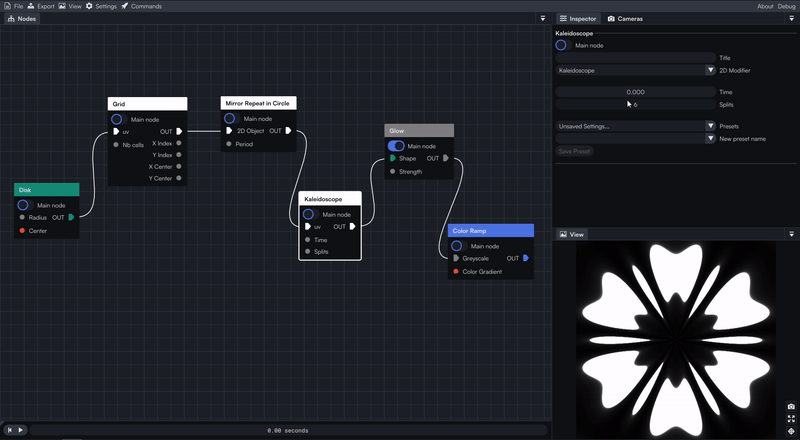Click the Time value slider
Viewport: 800px width, 440px height.
(x=636, y=92)
